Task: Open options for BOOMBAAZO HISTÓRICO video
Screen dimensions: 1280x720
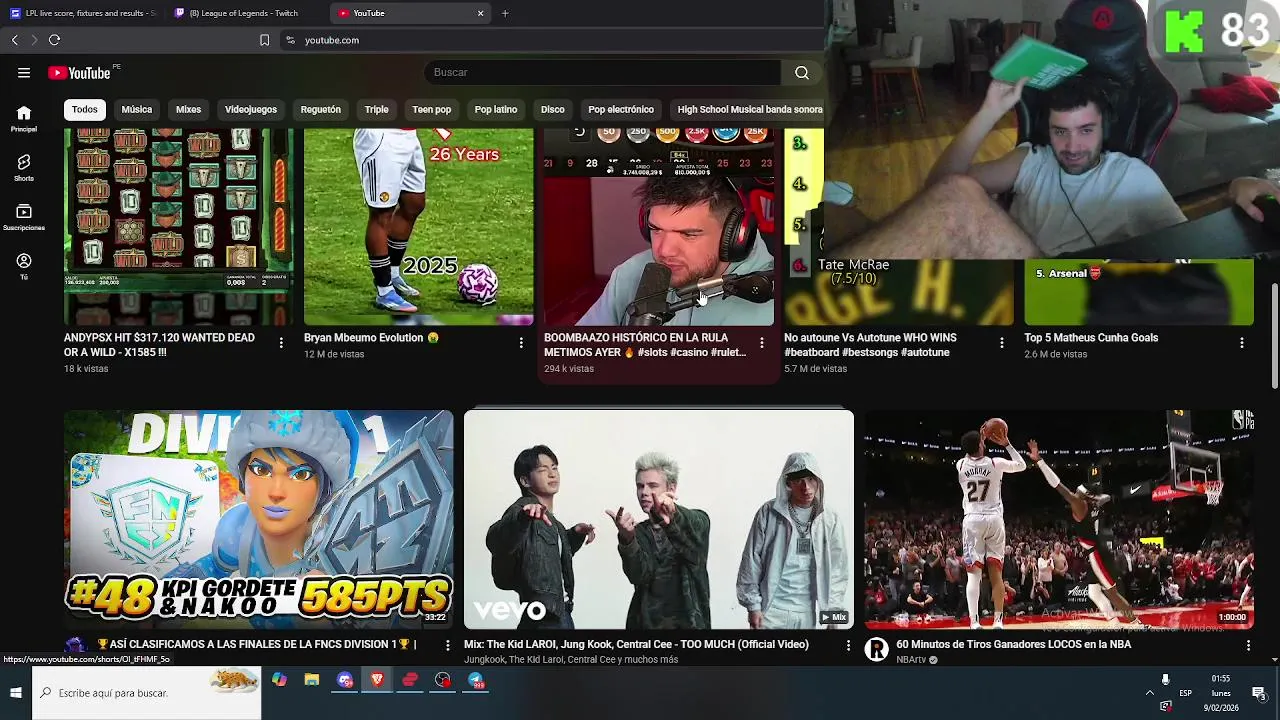Action: click(x=761, y=343)
